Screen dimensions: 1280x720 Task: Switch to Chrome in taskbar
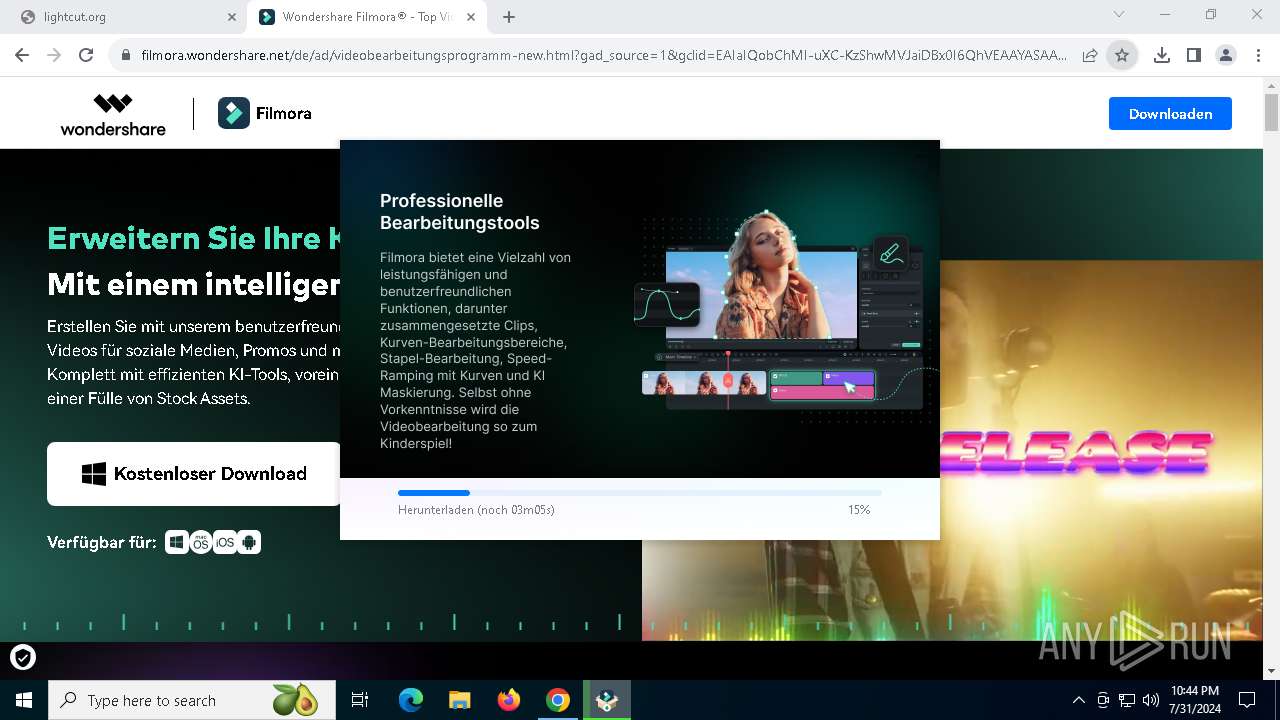point(558,700)
